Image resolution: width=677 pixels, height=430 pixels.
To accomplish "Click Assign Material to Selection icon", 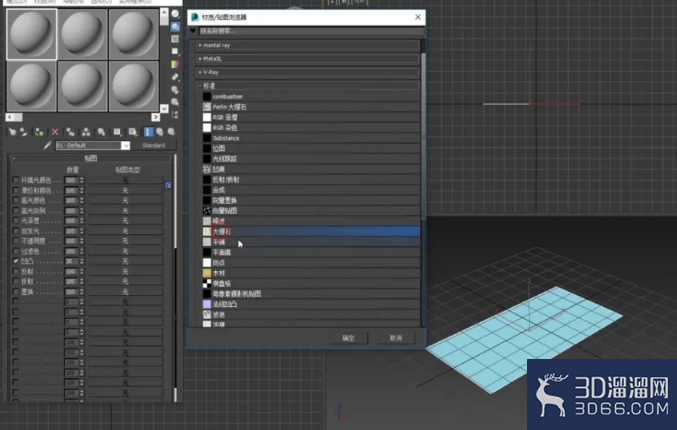I will click(39, 132).
